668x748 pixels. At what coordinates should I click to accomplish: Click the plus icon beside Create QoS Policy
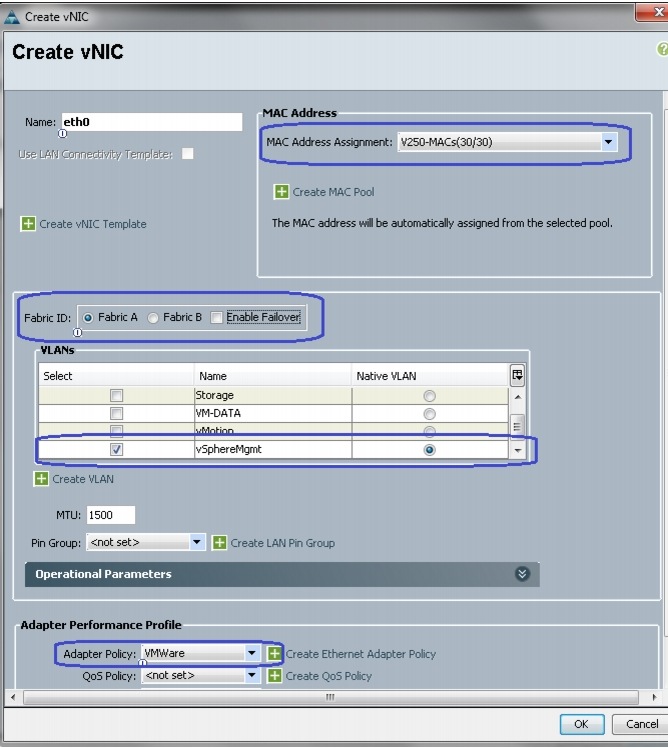click(x=274, y=675)
